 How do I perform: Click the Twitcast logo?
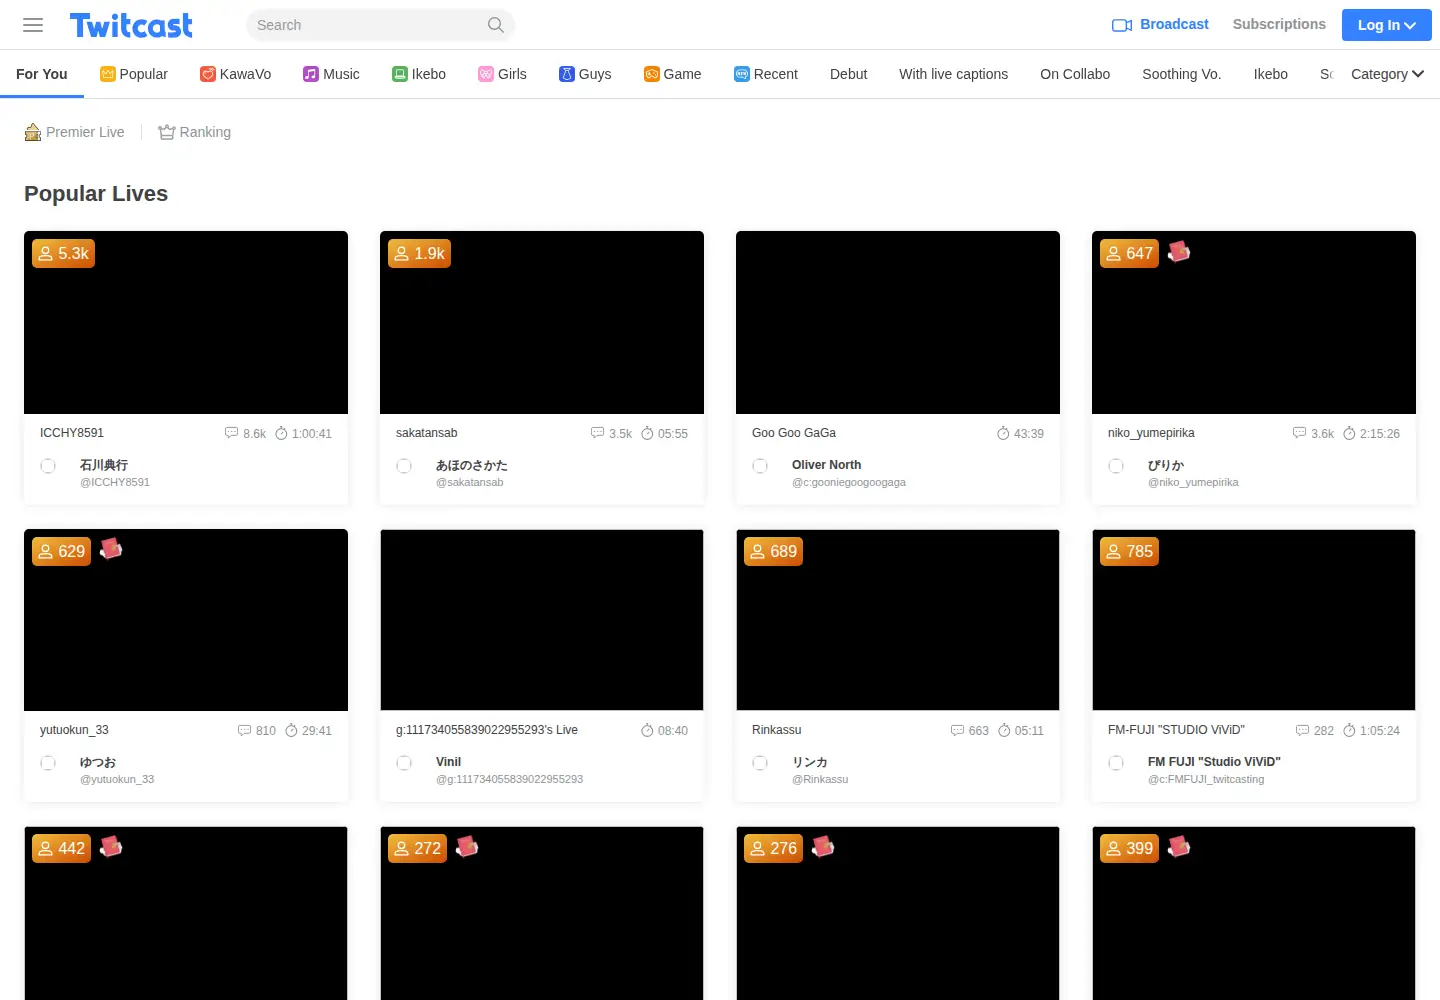click(x=131, y=25)
